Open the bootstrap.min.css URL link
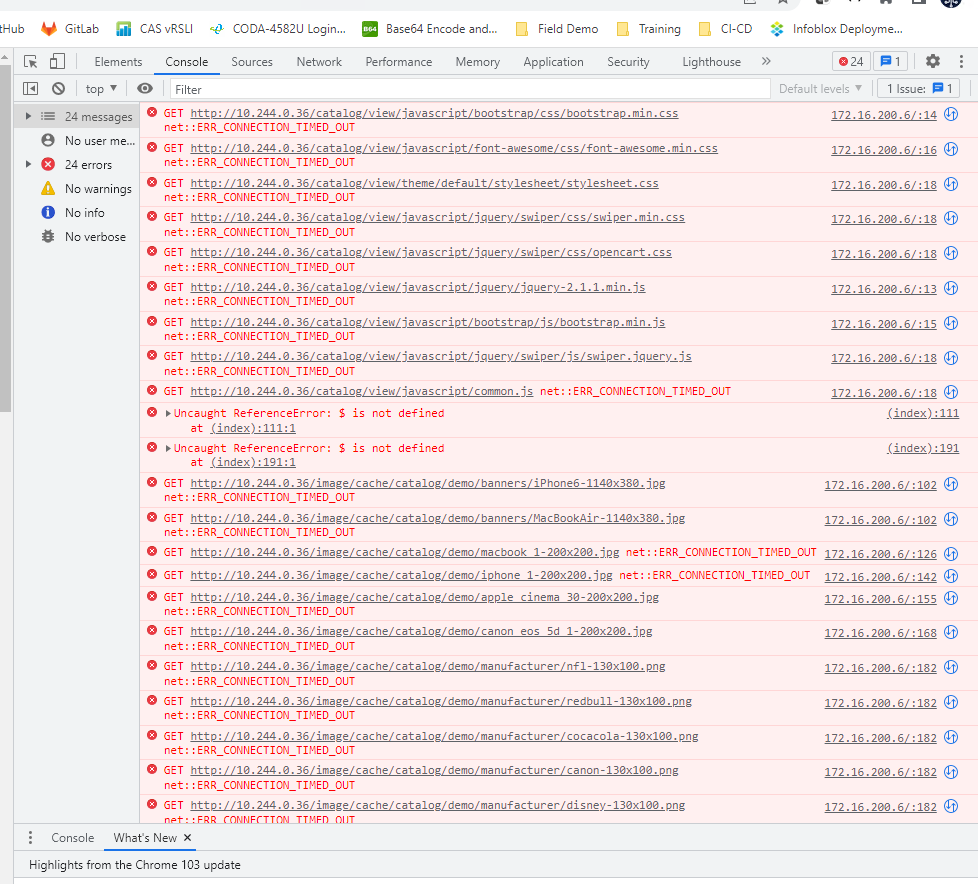This screenshot has width=978, height=884. pyautogui.click(x=434, y=113)
